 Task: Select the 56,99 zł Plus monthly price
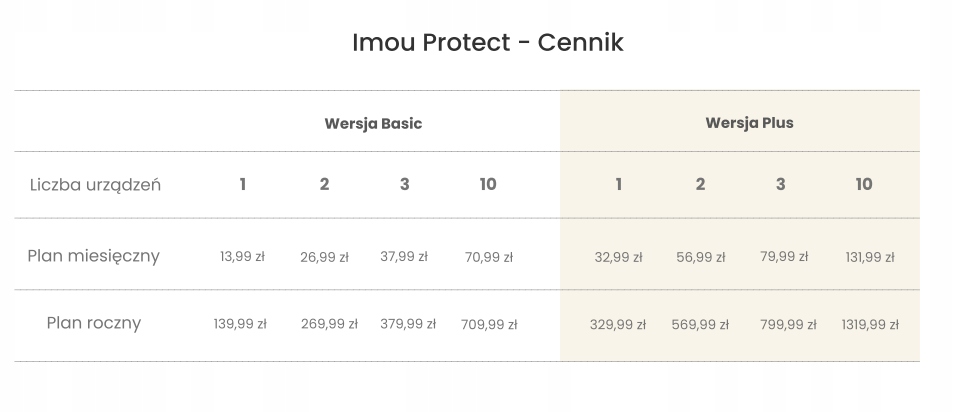click(701, 257)
